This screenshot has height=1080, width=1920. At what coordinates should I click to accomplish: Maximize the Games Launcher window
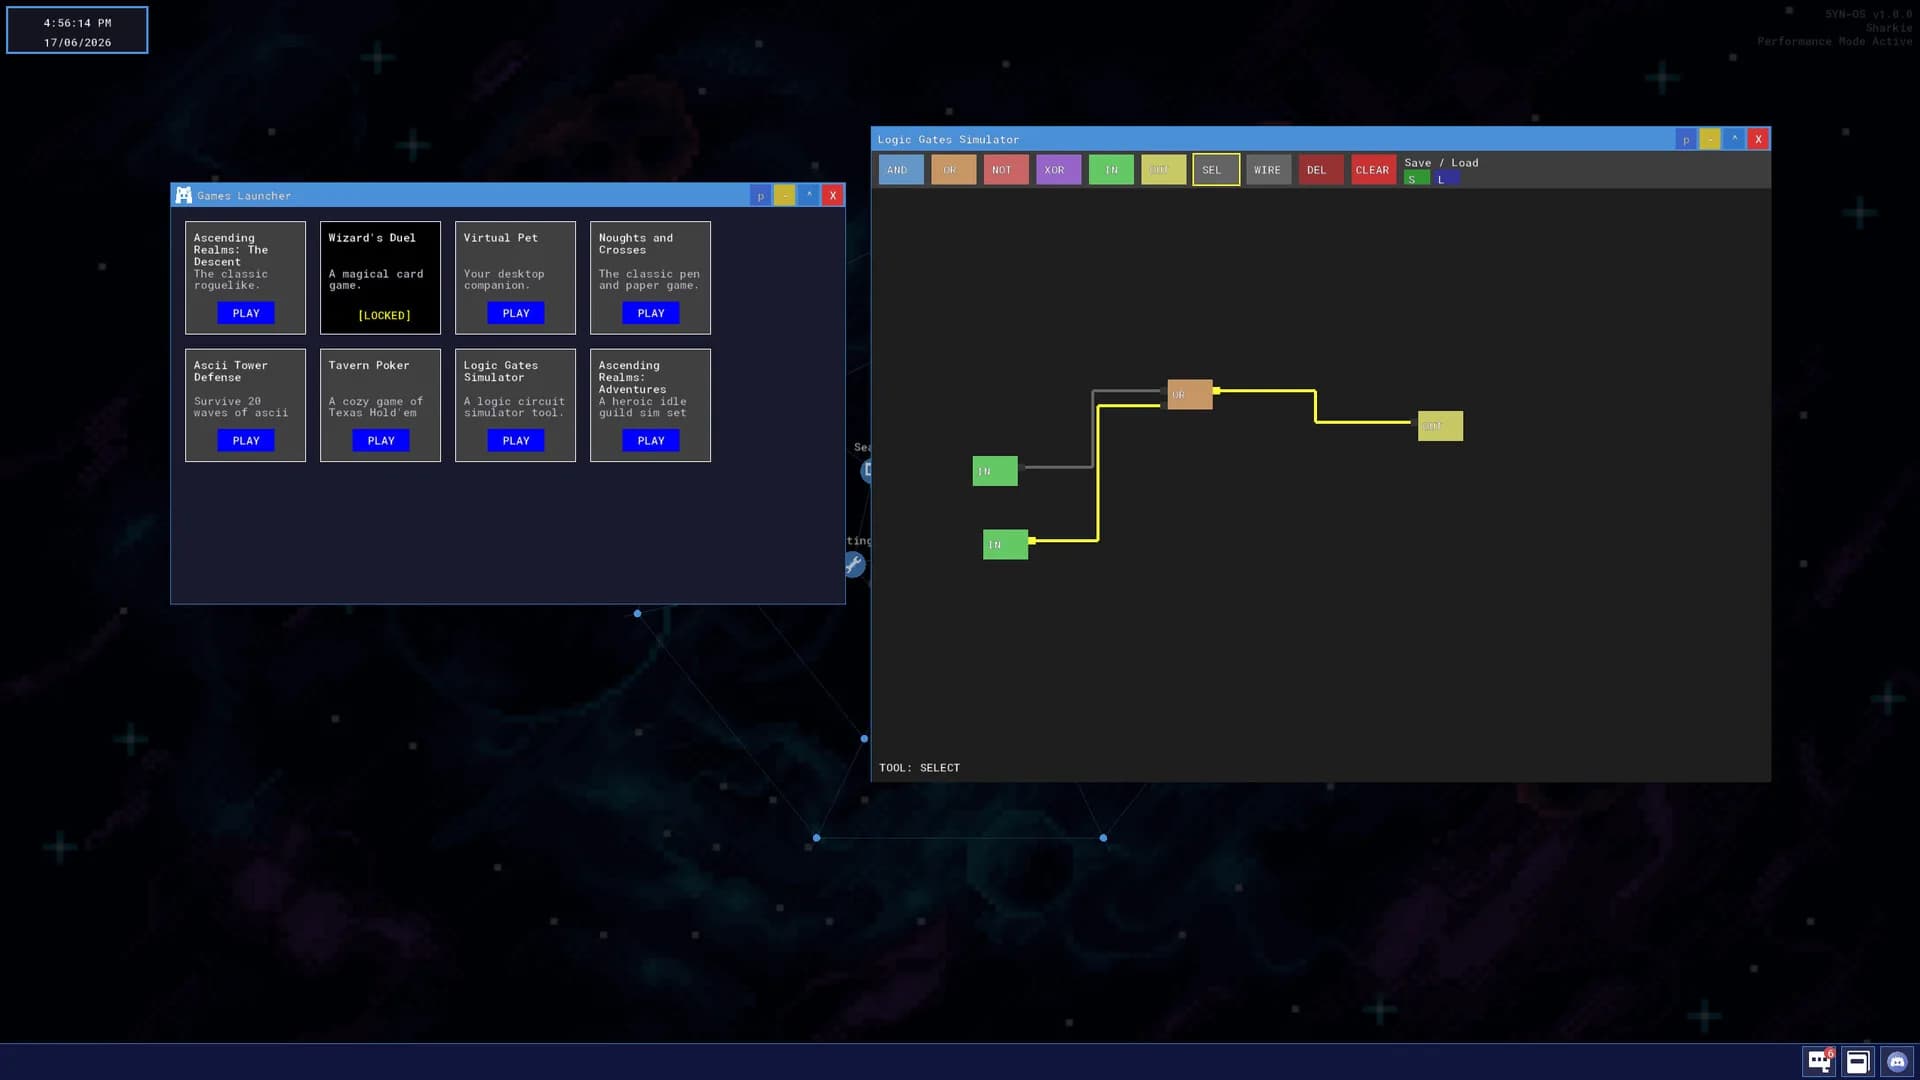(809, 195)
